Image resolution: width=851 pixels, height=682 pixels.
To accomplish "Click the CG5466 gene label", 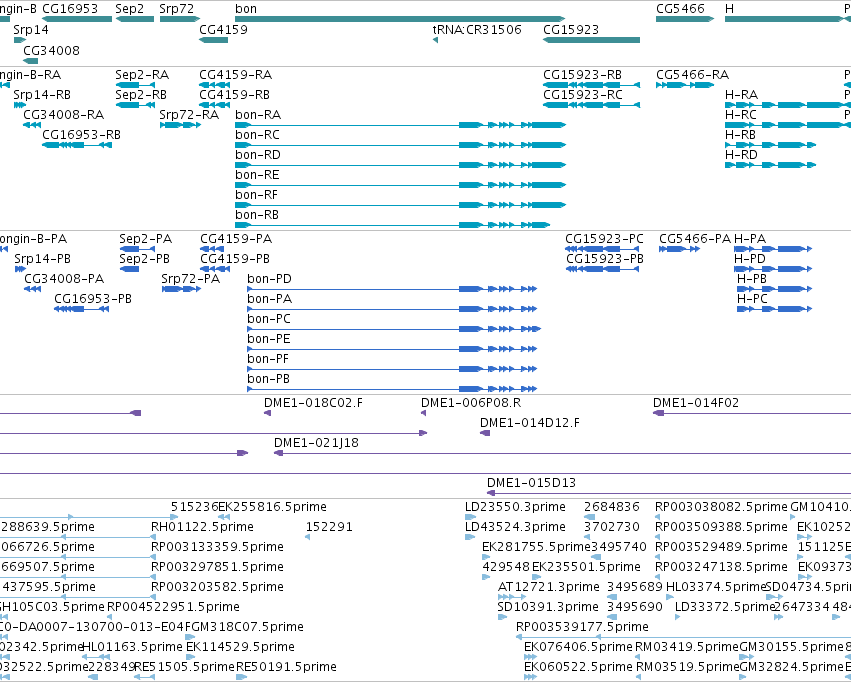I will (680, 9).
